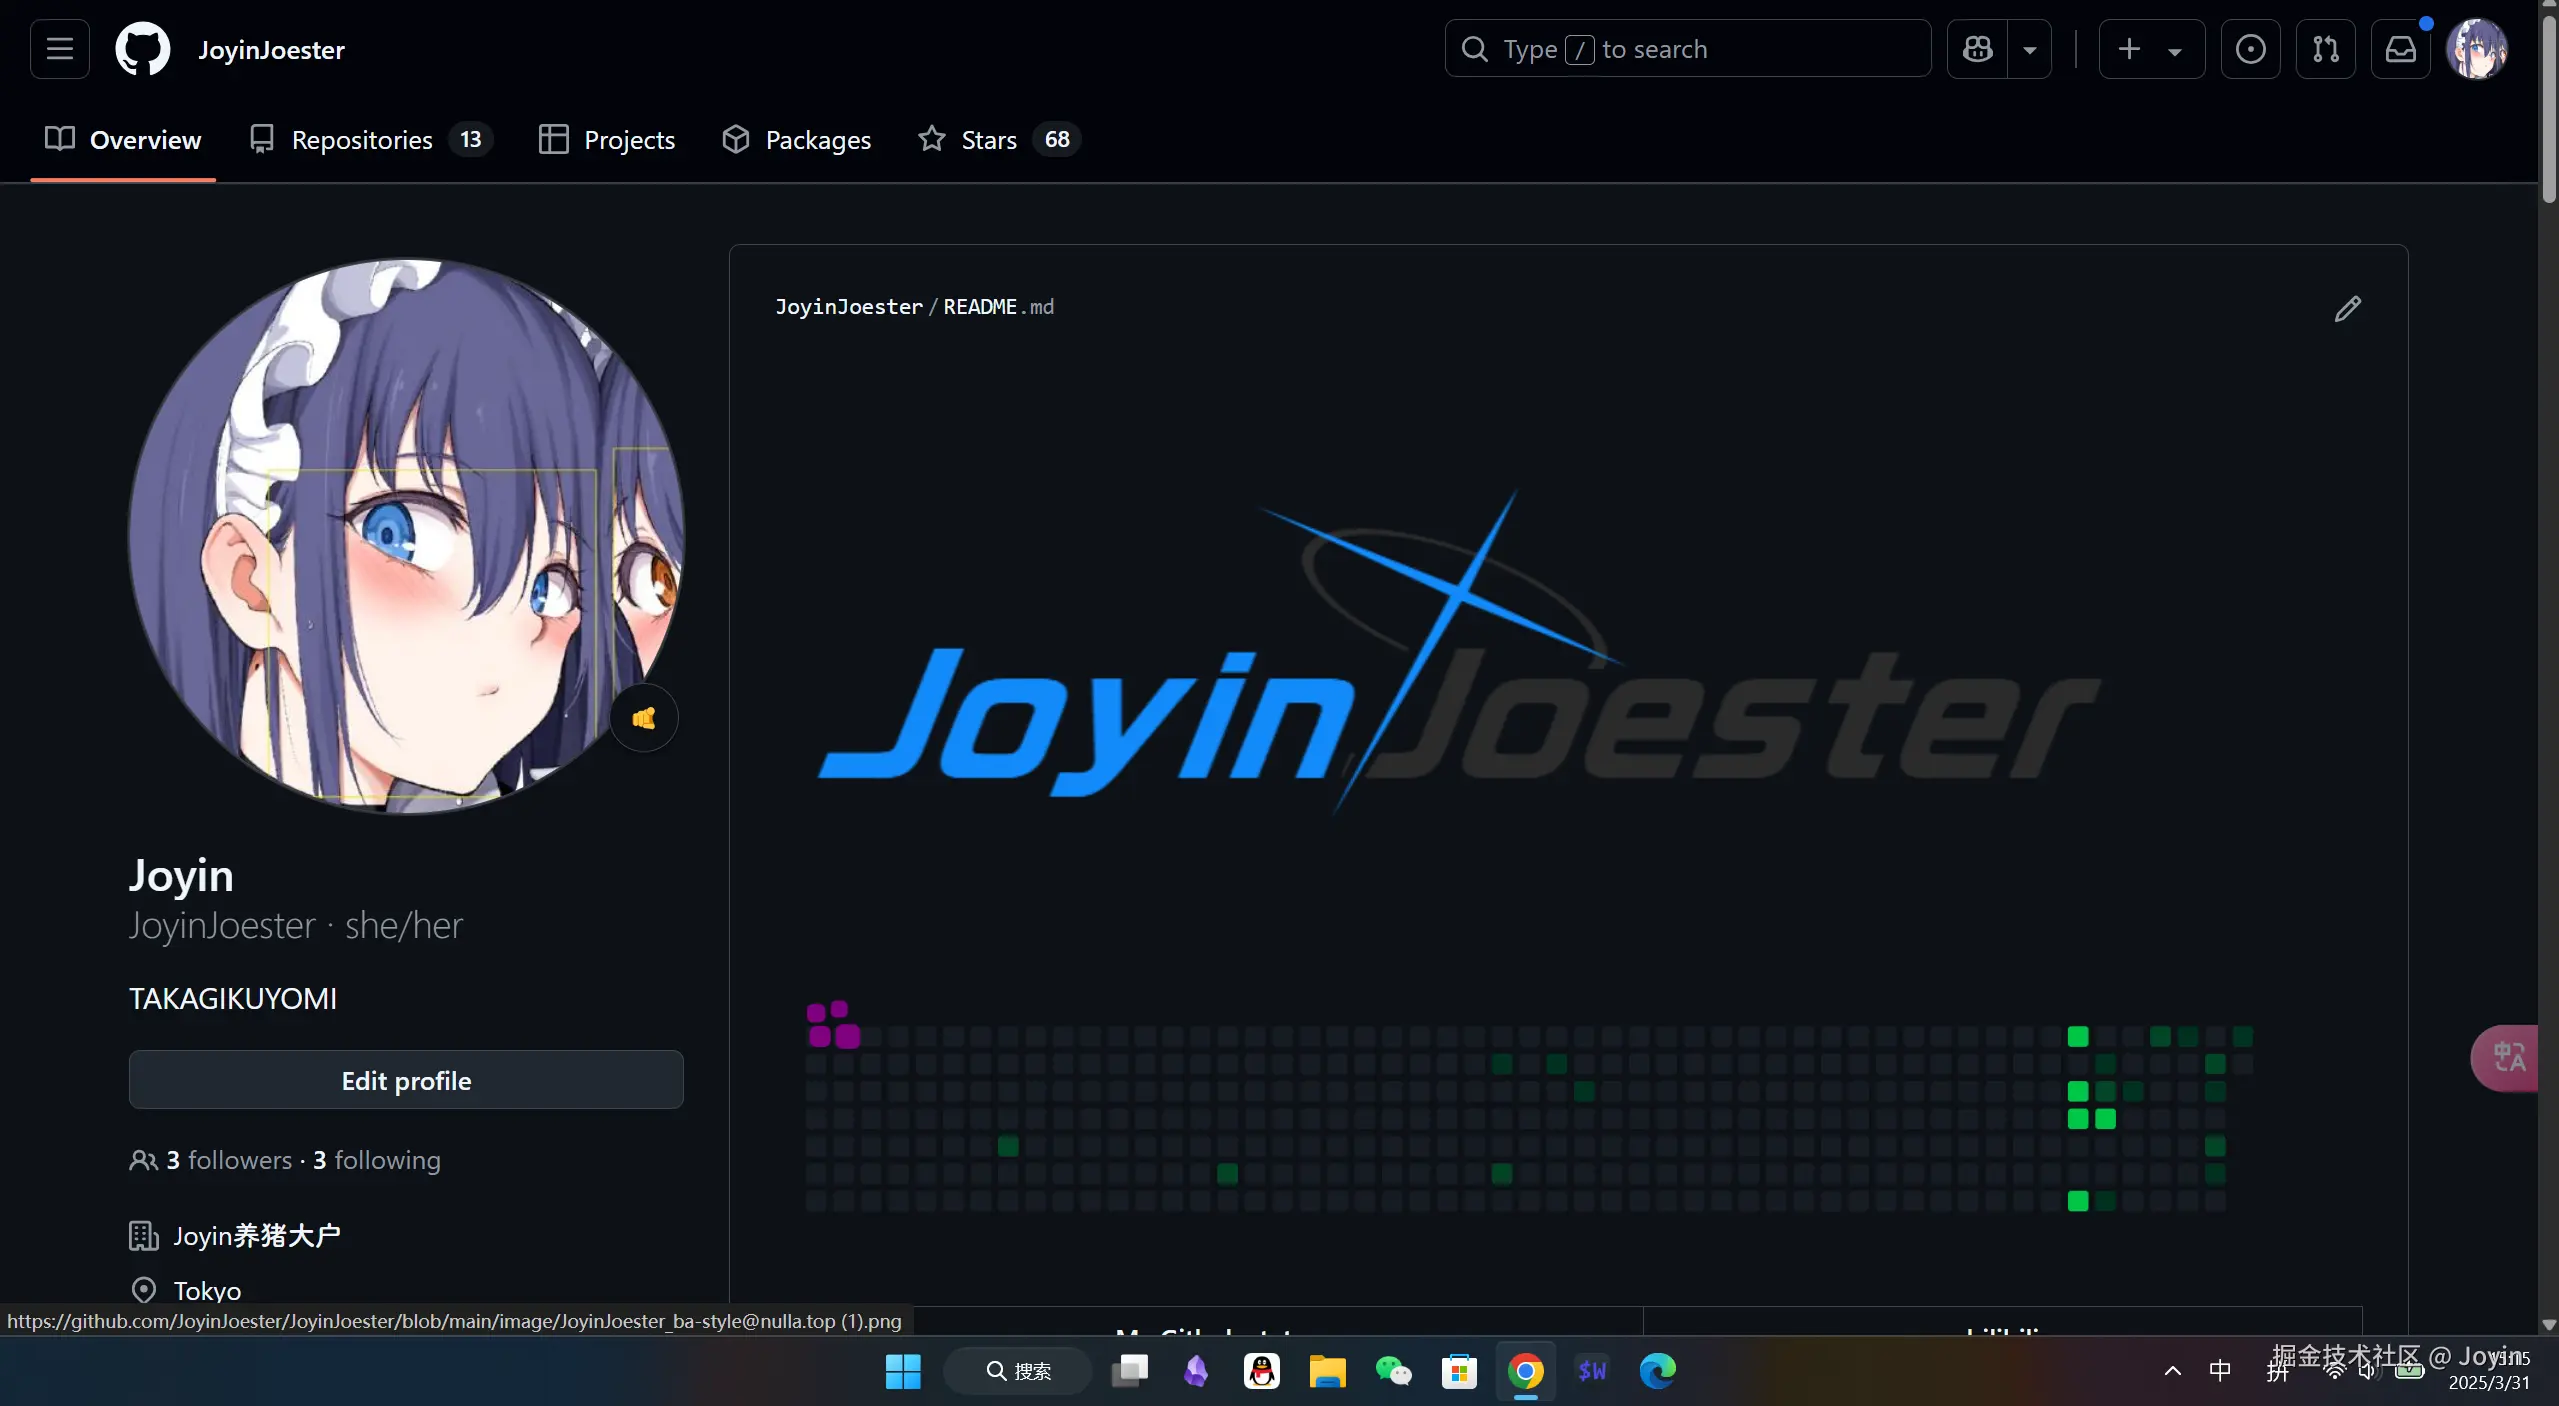
Task: Expand the create new plus dropdown
Action: click(x=2150, y=49)
